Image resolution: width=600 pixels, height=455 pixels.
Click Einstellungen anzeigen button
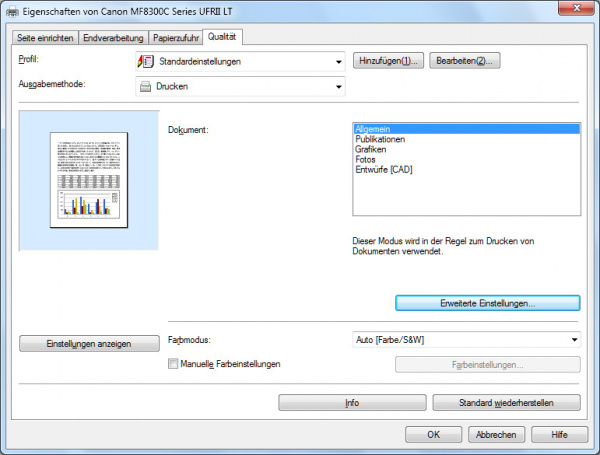88,343
